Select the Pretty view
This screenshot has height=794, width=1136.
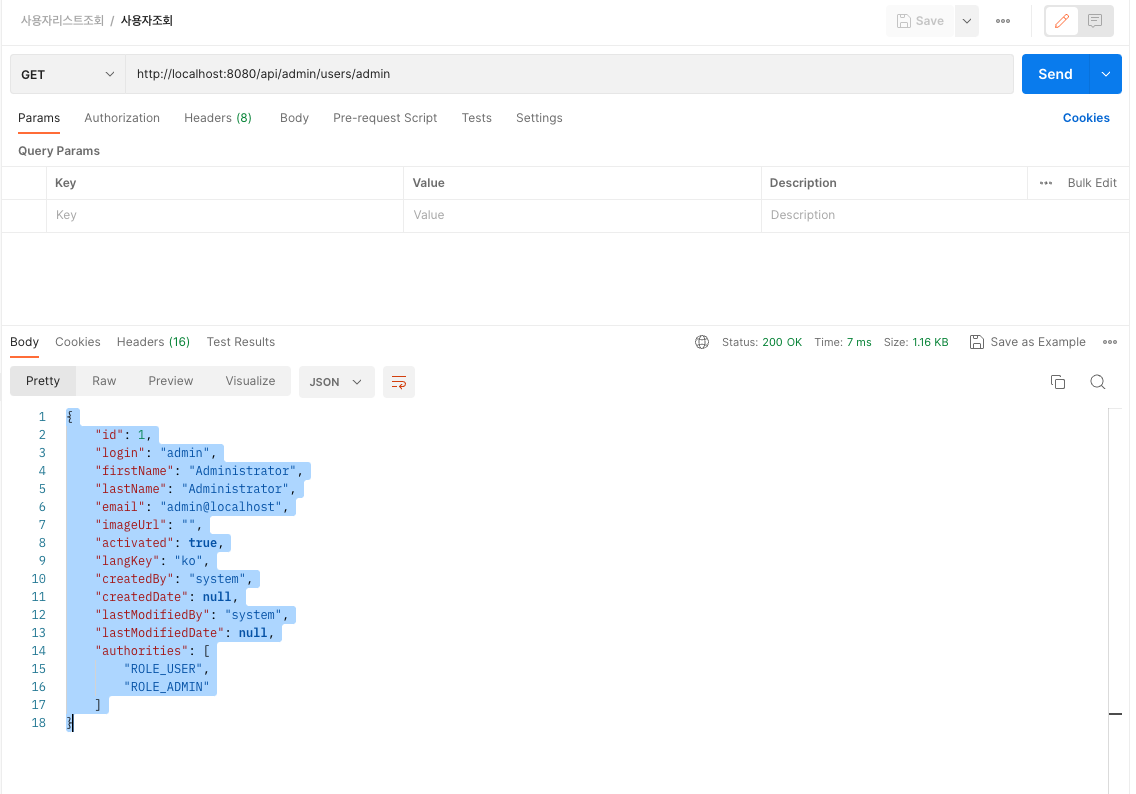[x=43, y=381]
